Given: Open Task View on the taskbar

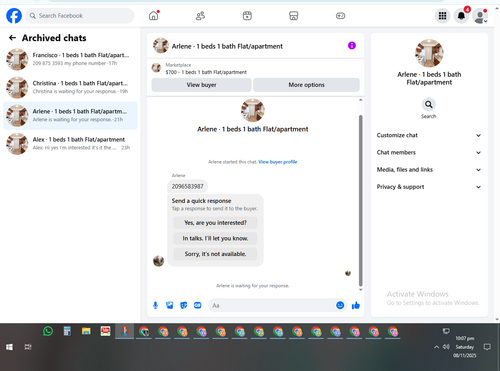Looking at the screenshot, I should point(28,347).
